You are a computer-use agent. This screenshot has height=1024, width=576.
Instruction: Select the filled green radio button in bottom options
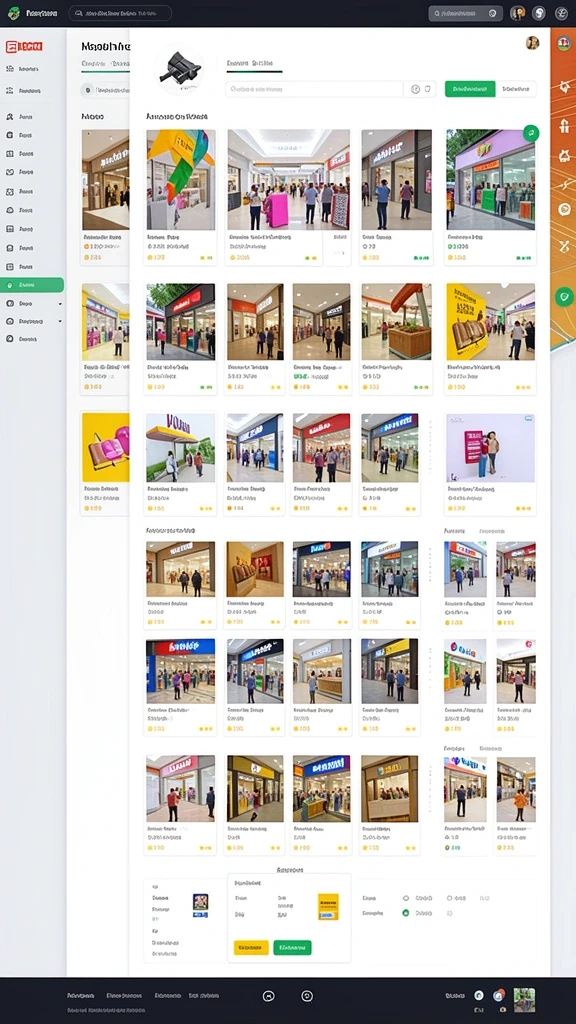click(406, 912)
